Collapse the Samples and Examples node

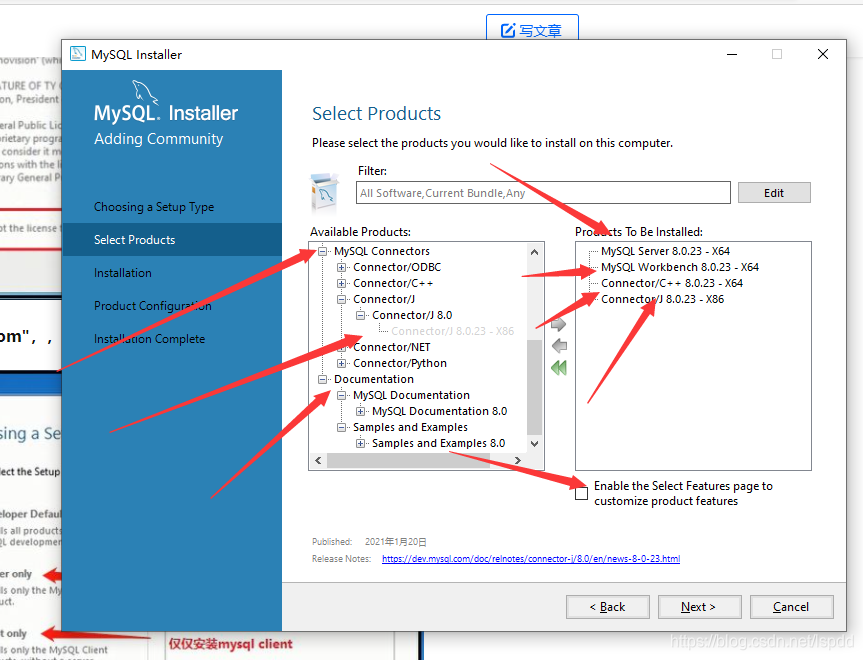(342, 427)
